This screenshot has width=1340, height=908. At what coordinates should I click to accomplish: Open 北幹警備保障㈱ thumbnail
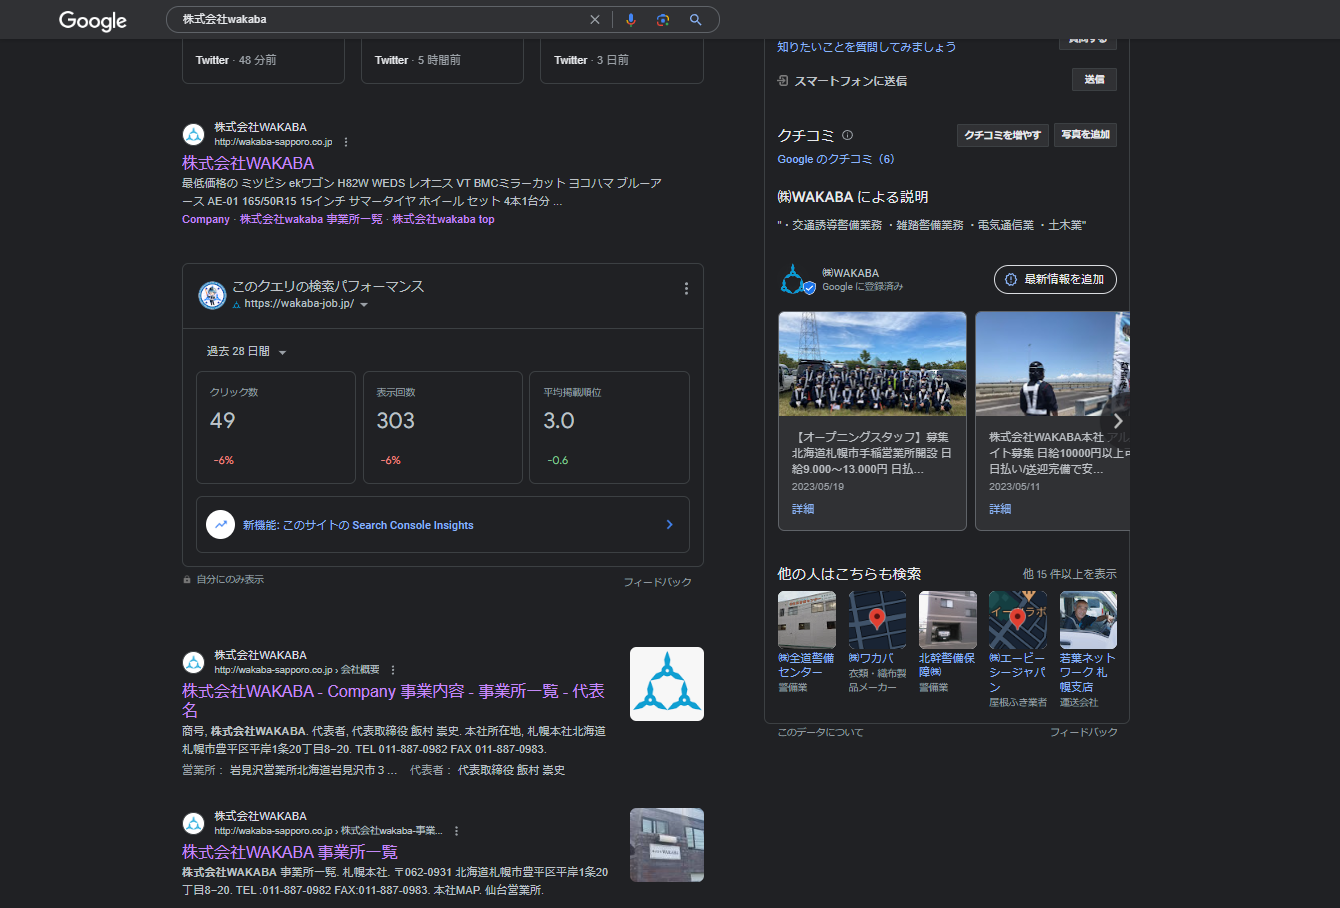coord(948,620)
